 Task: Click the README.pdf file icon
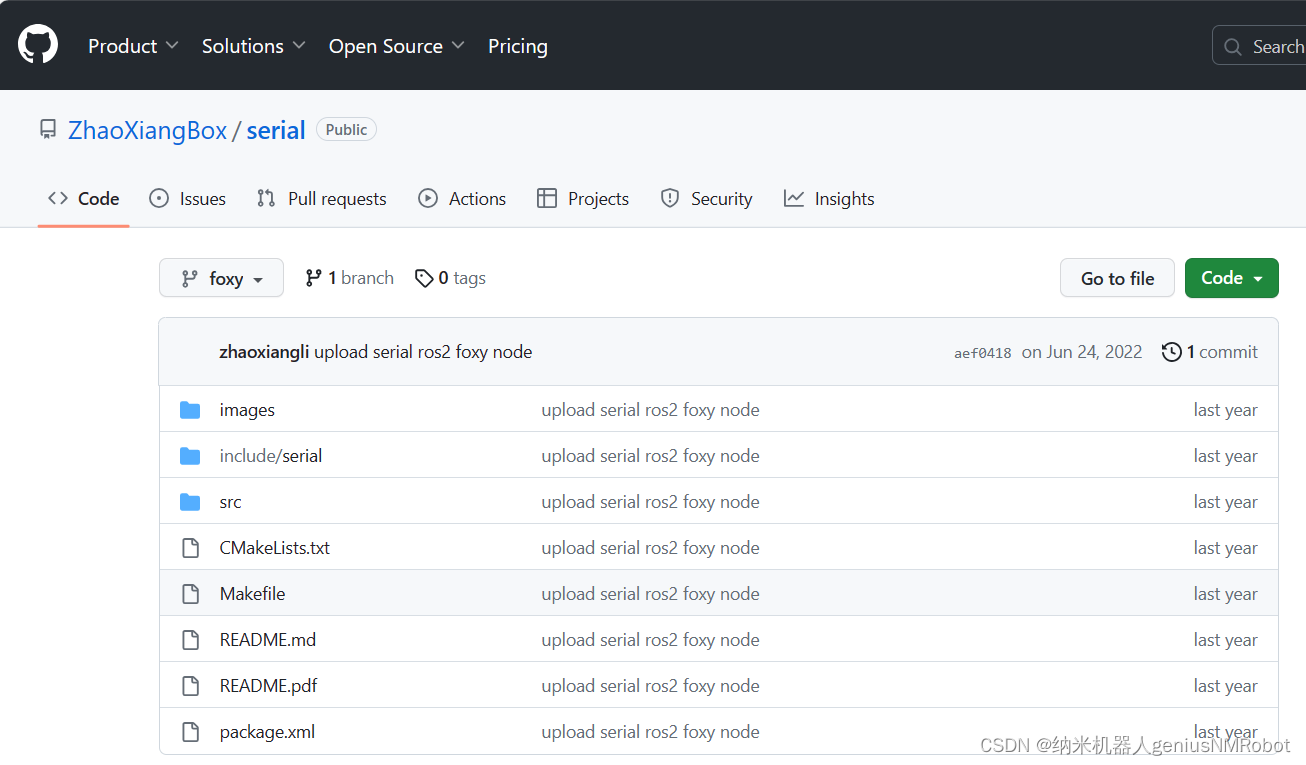pyautogui.click(x=190, y=686)
